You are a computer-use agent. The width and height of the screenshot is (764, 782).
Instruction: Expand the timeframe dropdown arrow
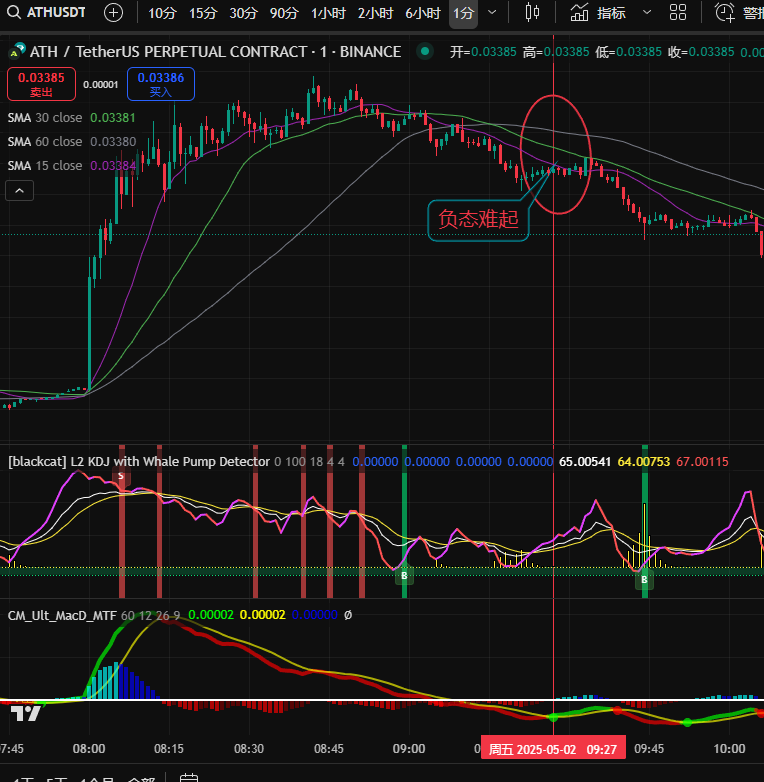[492, 12]
